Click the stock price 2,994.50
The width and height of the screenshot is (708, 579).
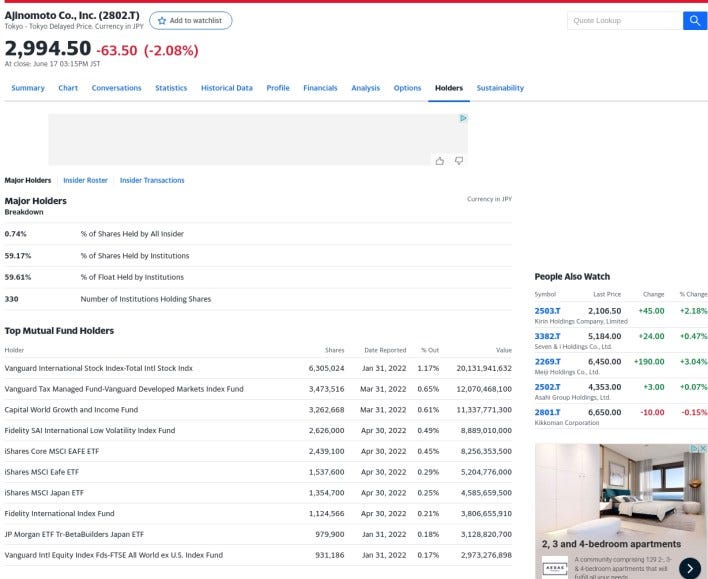tap(48, 48)
